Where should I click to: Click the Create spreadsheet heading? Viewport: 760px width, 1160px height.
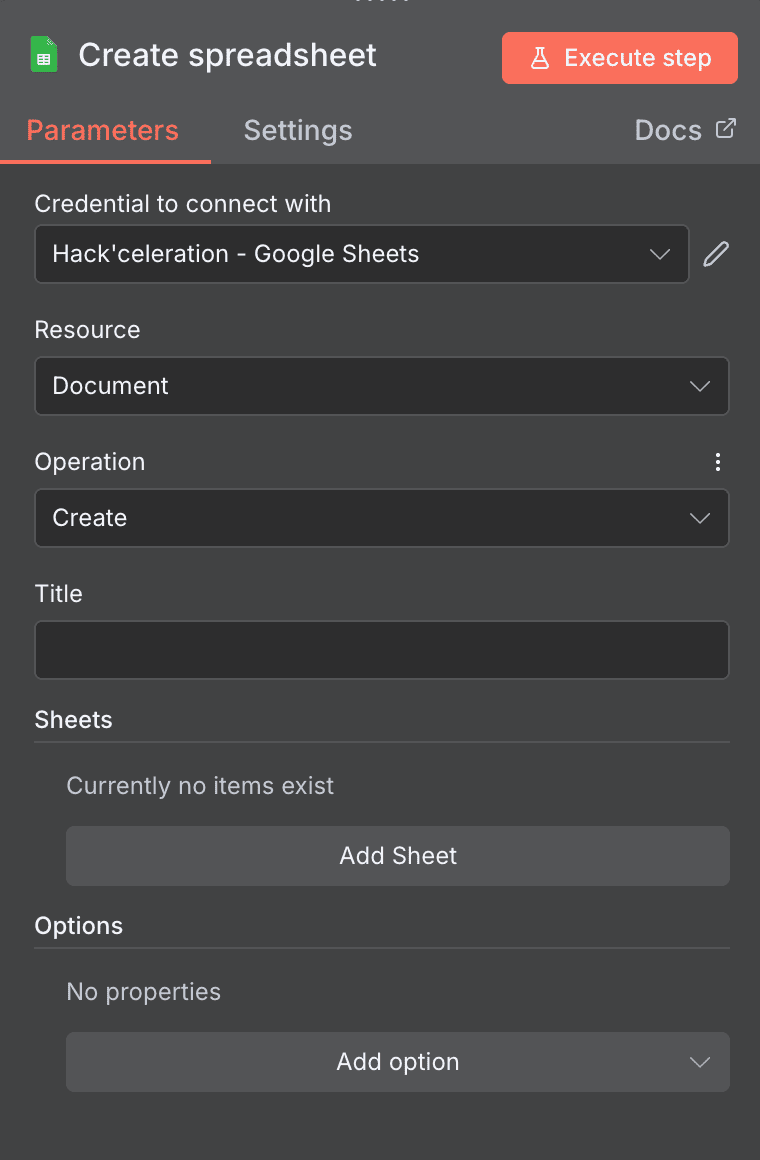pyautogui.click(x=227, y=55)
